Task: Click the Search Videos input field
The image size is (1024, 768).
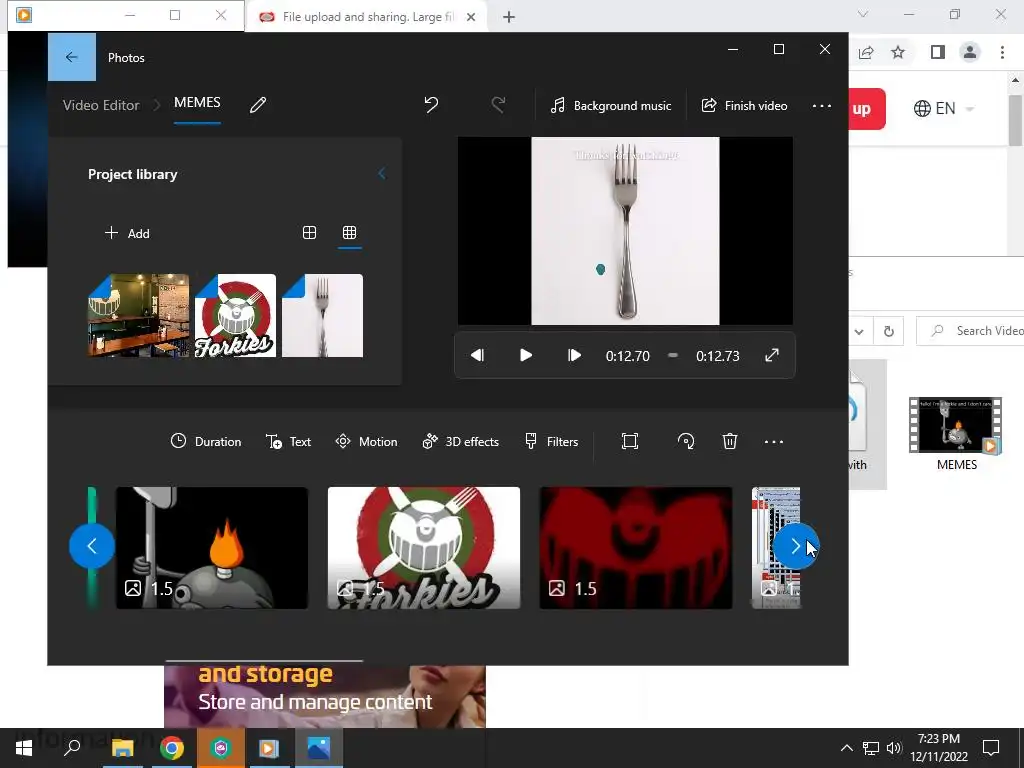Action: click(x=970, y=331)
